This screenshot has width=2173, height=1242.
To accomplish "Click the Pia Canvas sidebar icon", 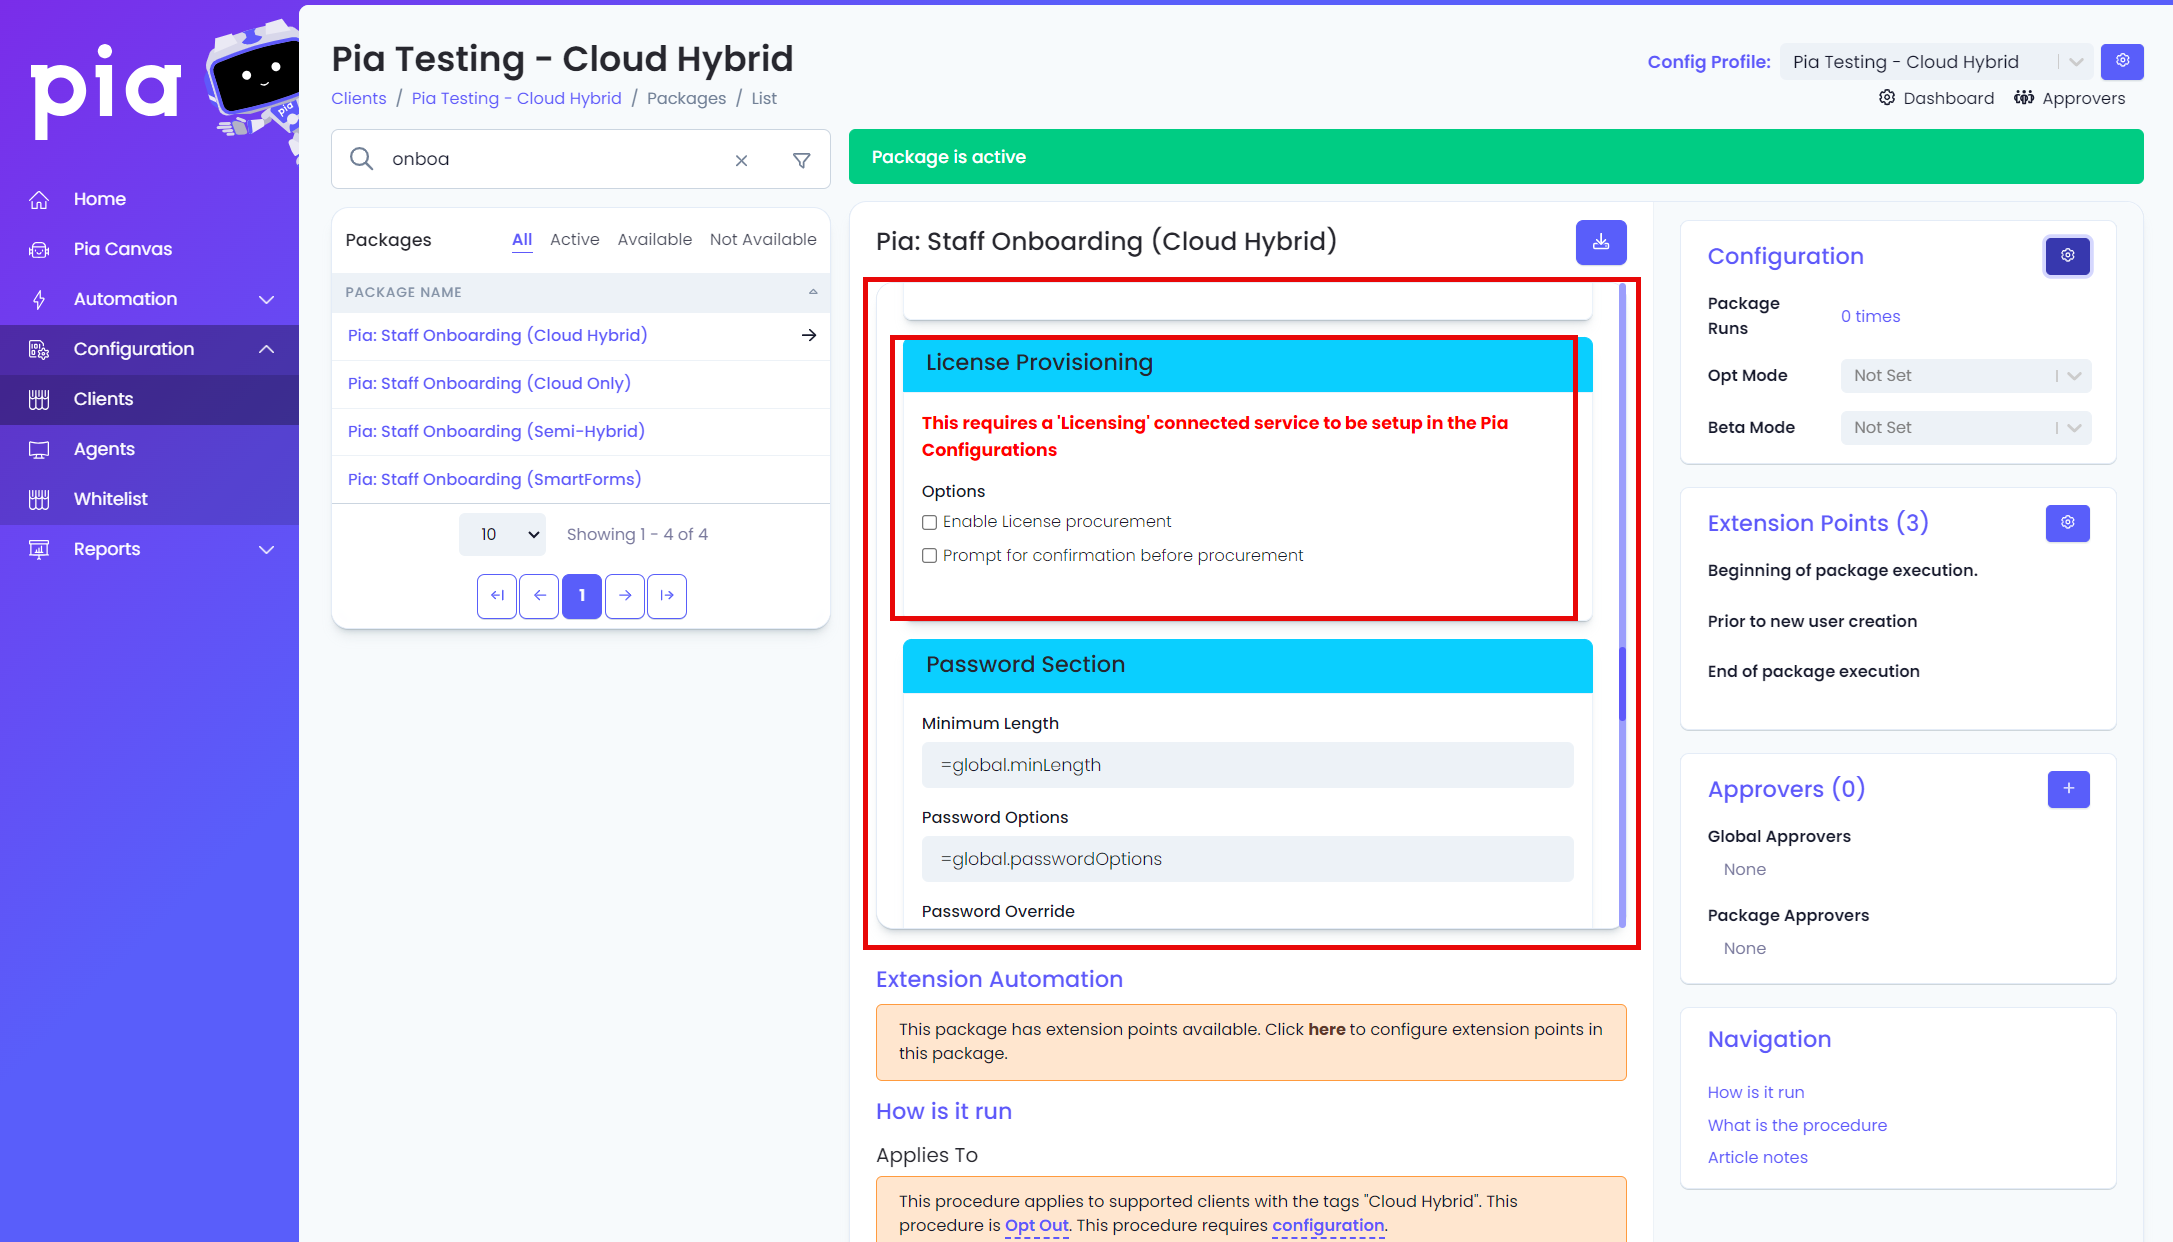I will point(39,249).
